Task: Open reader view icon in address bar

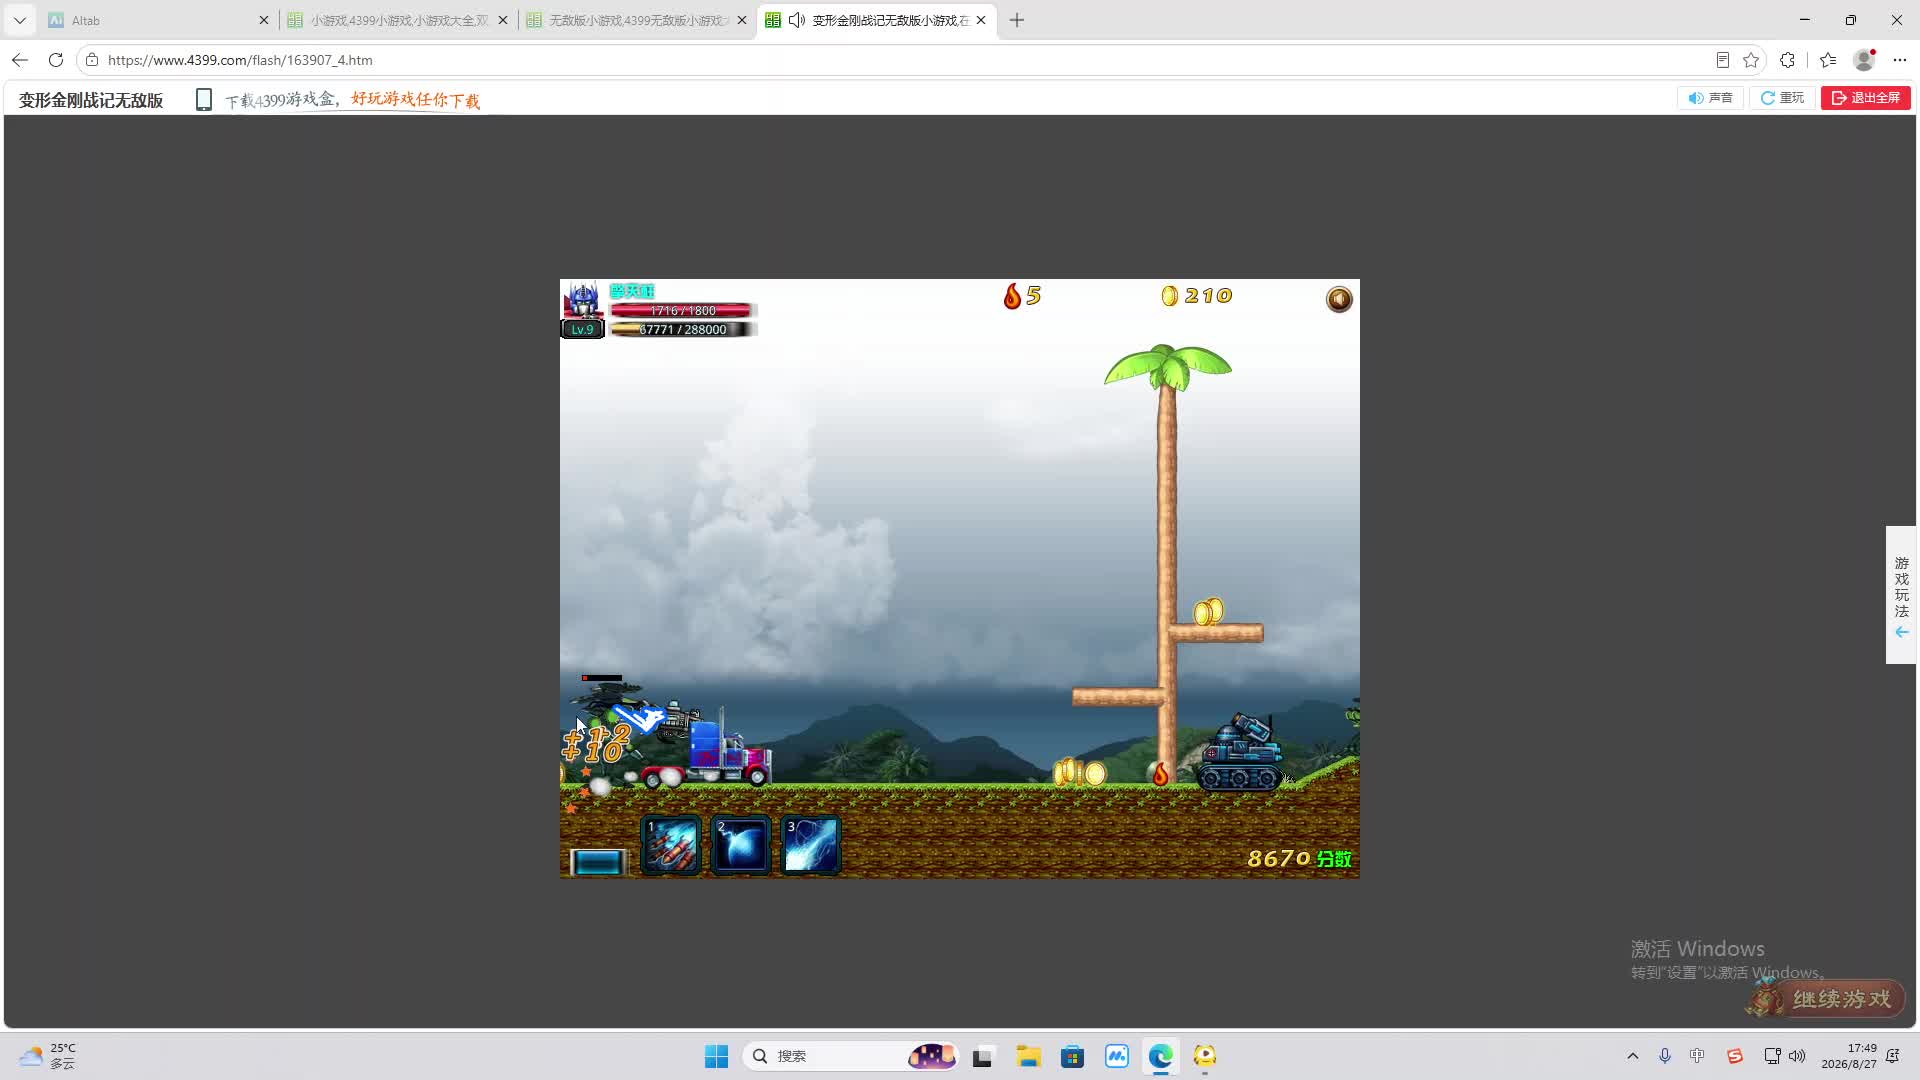Action: click(x=1722, y=60)
